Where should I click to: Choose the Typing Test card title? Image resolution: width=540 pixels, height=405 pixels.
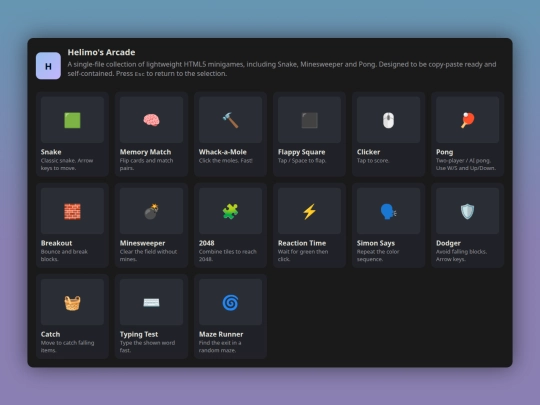point(139,334)
